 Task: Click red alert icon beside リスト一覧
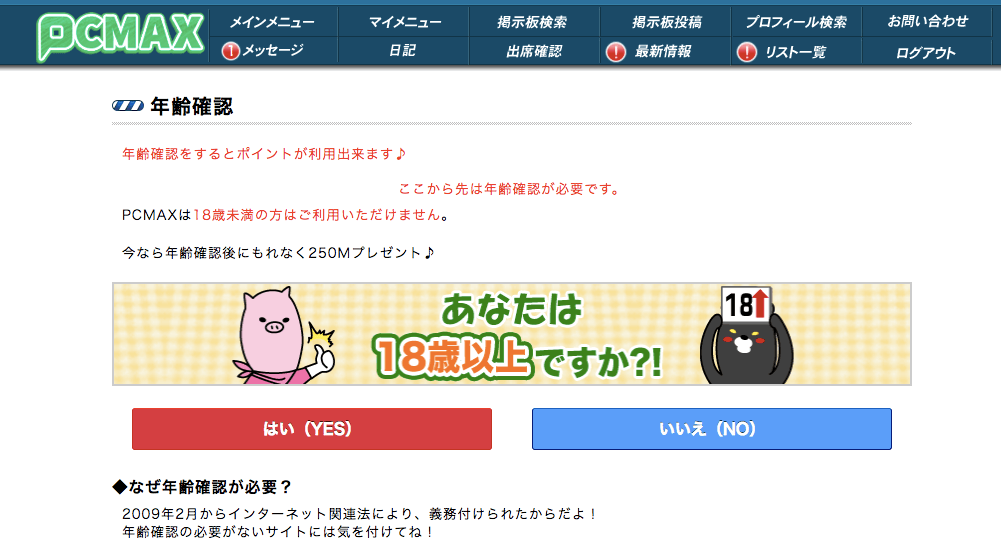pyautogui.click(x=746, y=52)
